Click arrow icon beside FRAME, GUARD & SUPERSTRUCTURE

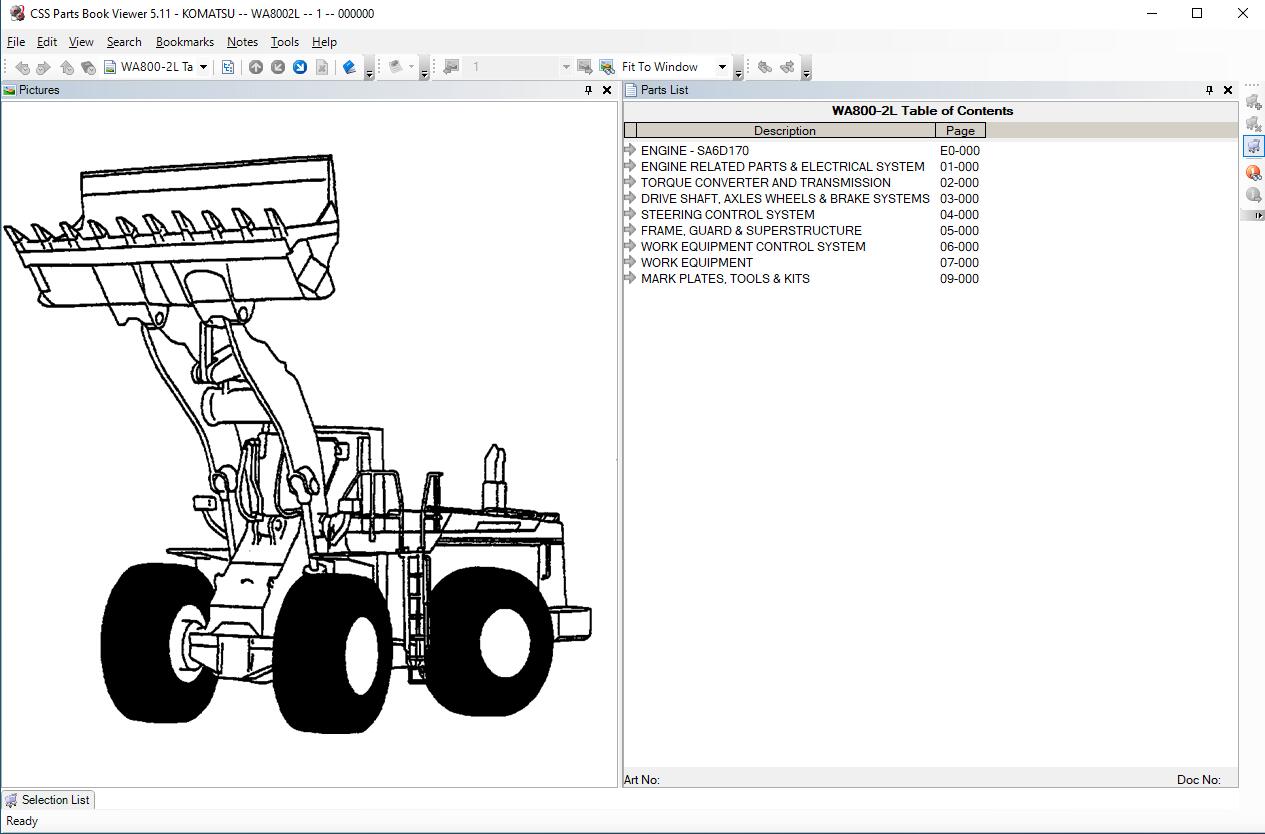630,230
